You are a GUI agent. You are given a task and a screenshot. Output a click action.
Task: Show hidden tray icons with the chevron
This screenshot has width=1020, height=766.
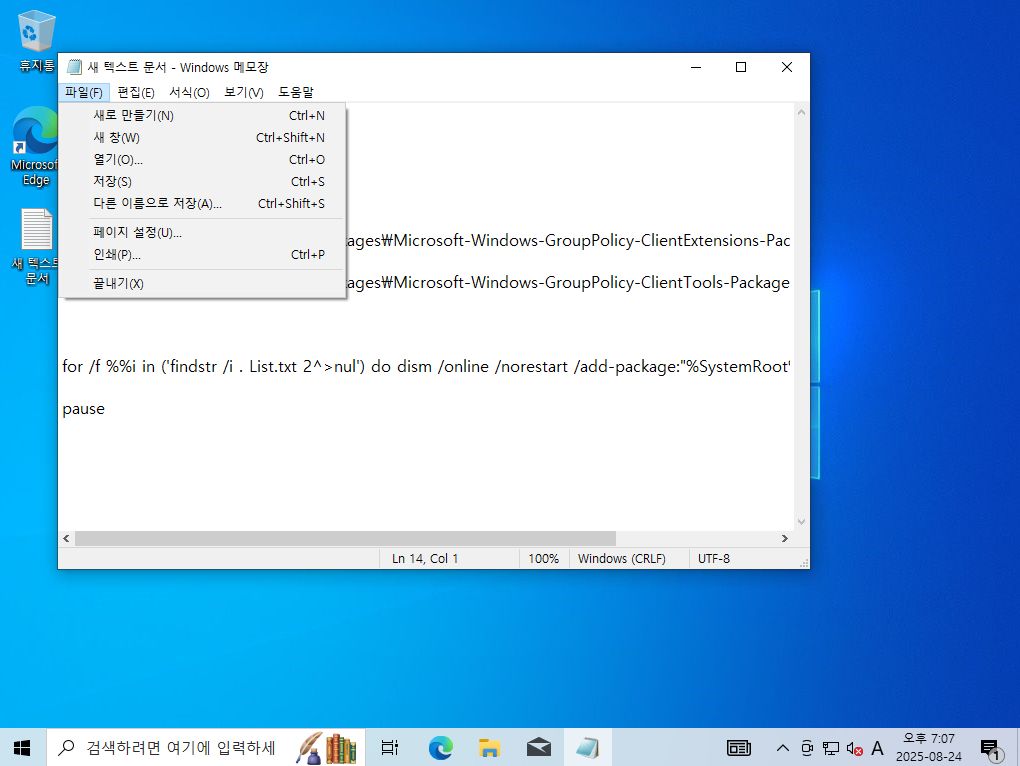point(783,748)
